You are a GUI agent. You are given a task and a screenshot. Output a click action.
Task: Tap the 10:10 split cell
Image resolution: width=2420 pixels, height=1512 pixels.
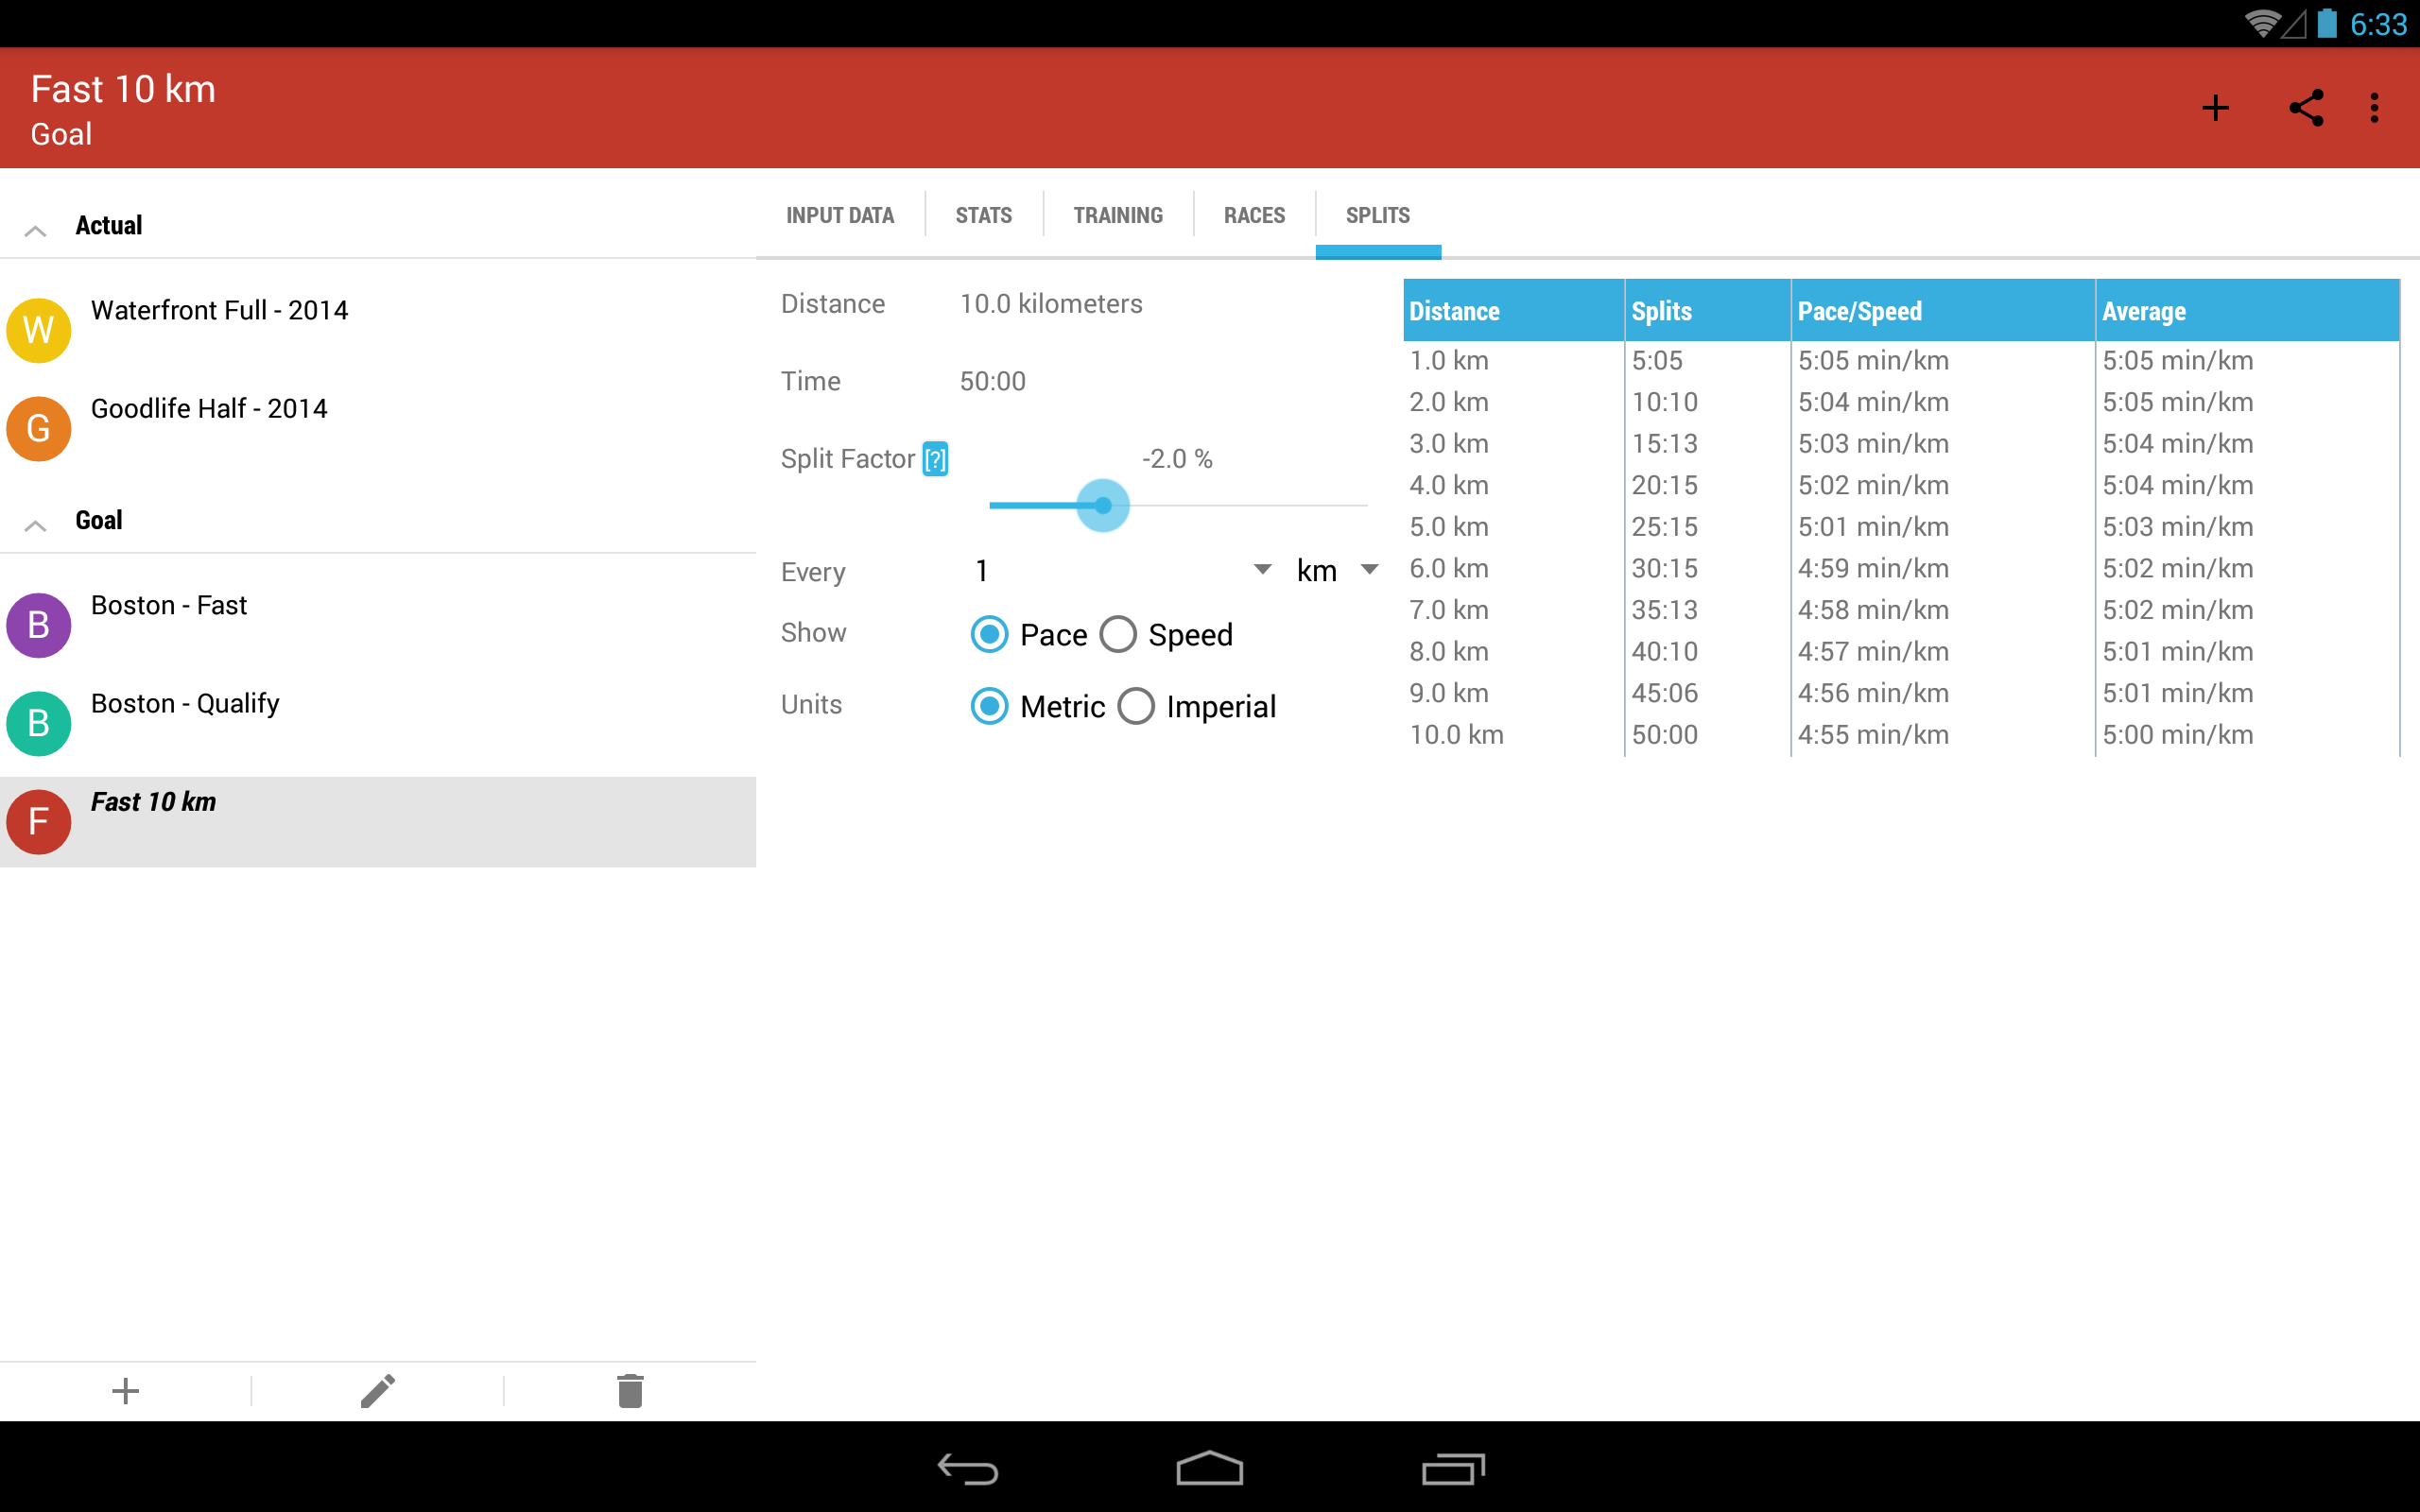coord(1665,402)
